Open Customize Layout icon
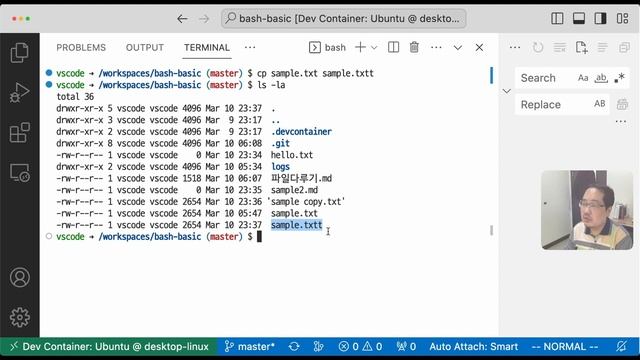This screenshot has height=360, width=640. click(x=622, y=18)
